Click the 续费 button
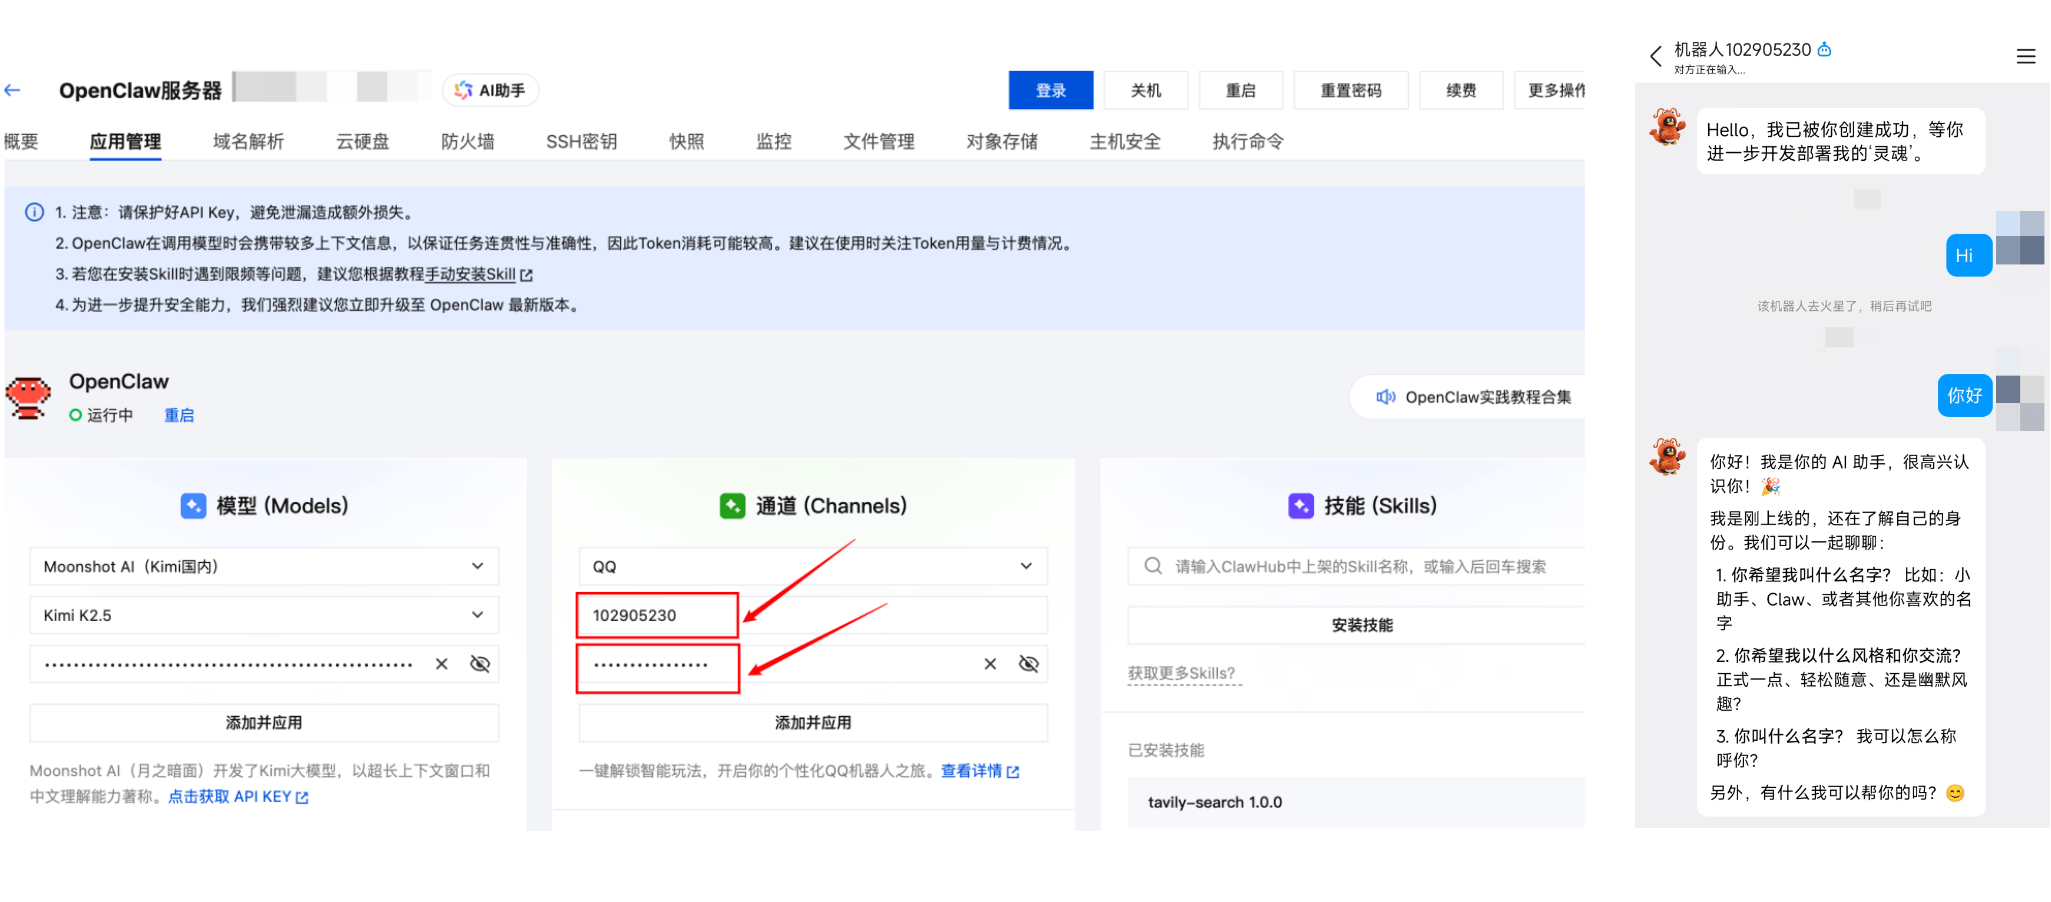The image size is (2051, 902). (1461, 90)
